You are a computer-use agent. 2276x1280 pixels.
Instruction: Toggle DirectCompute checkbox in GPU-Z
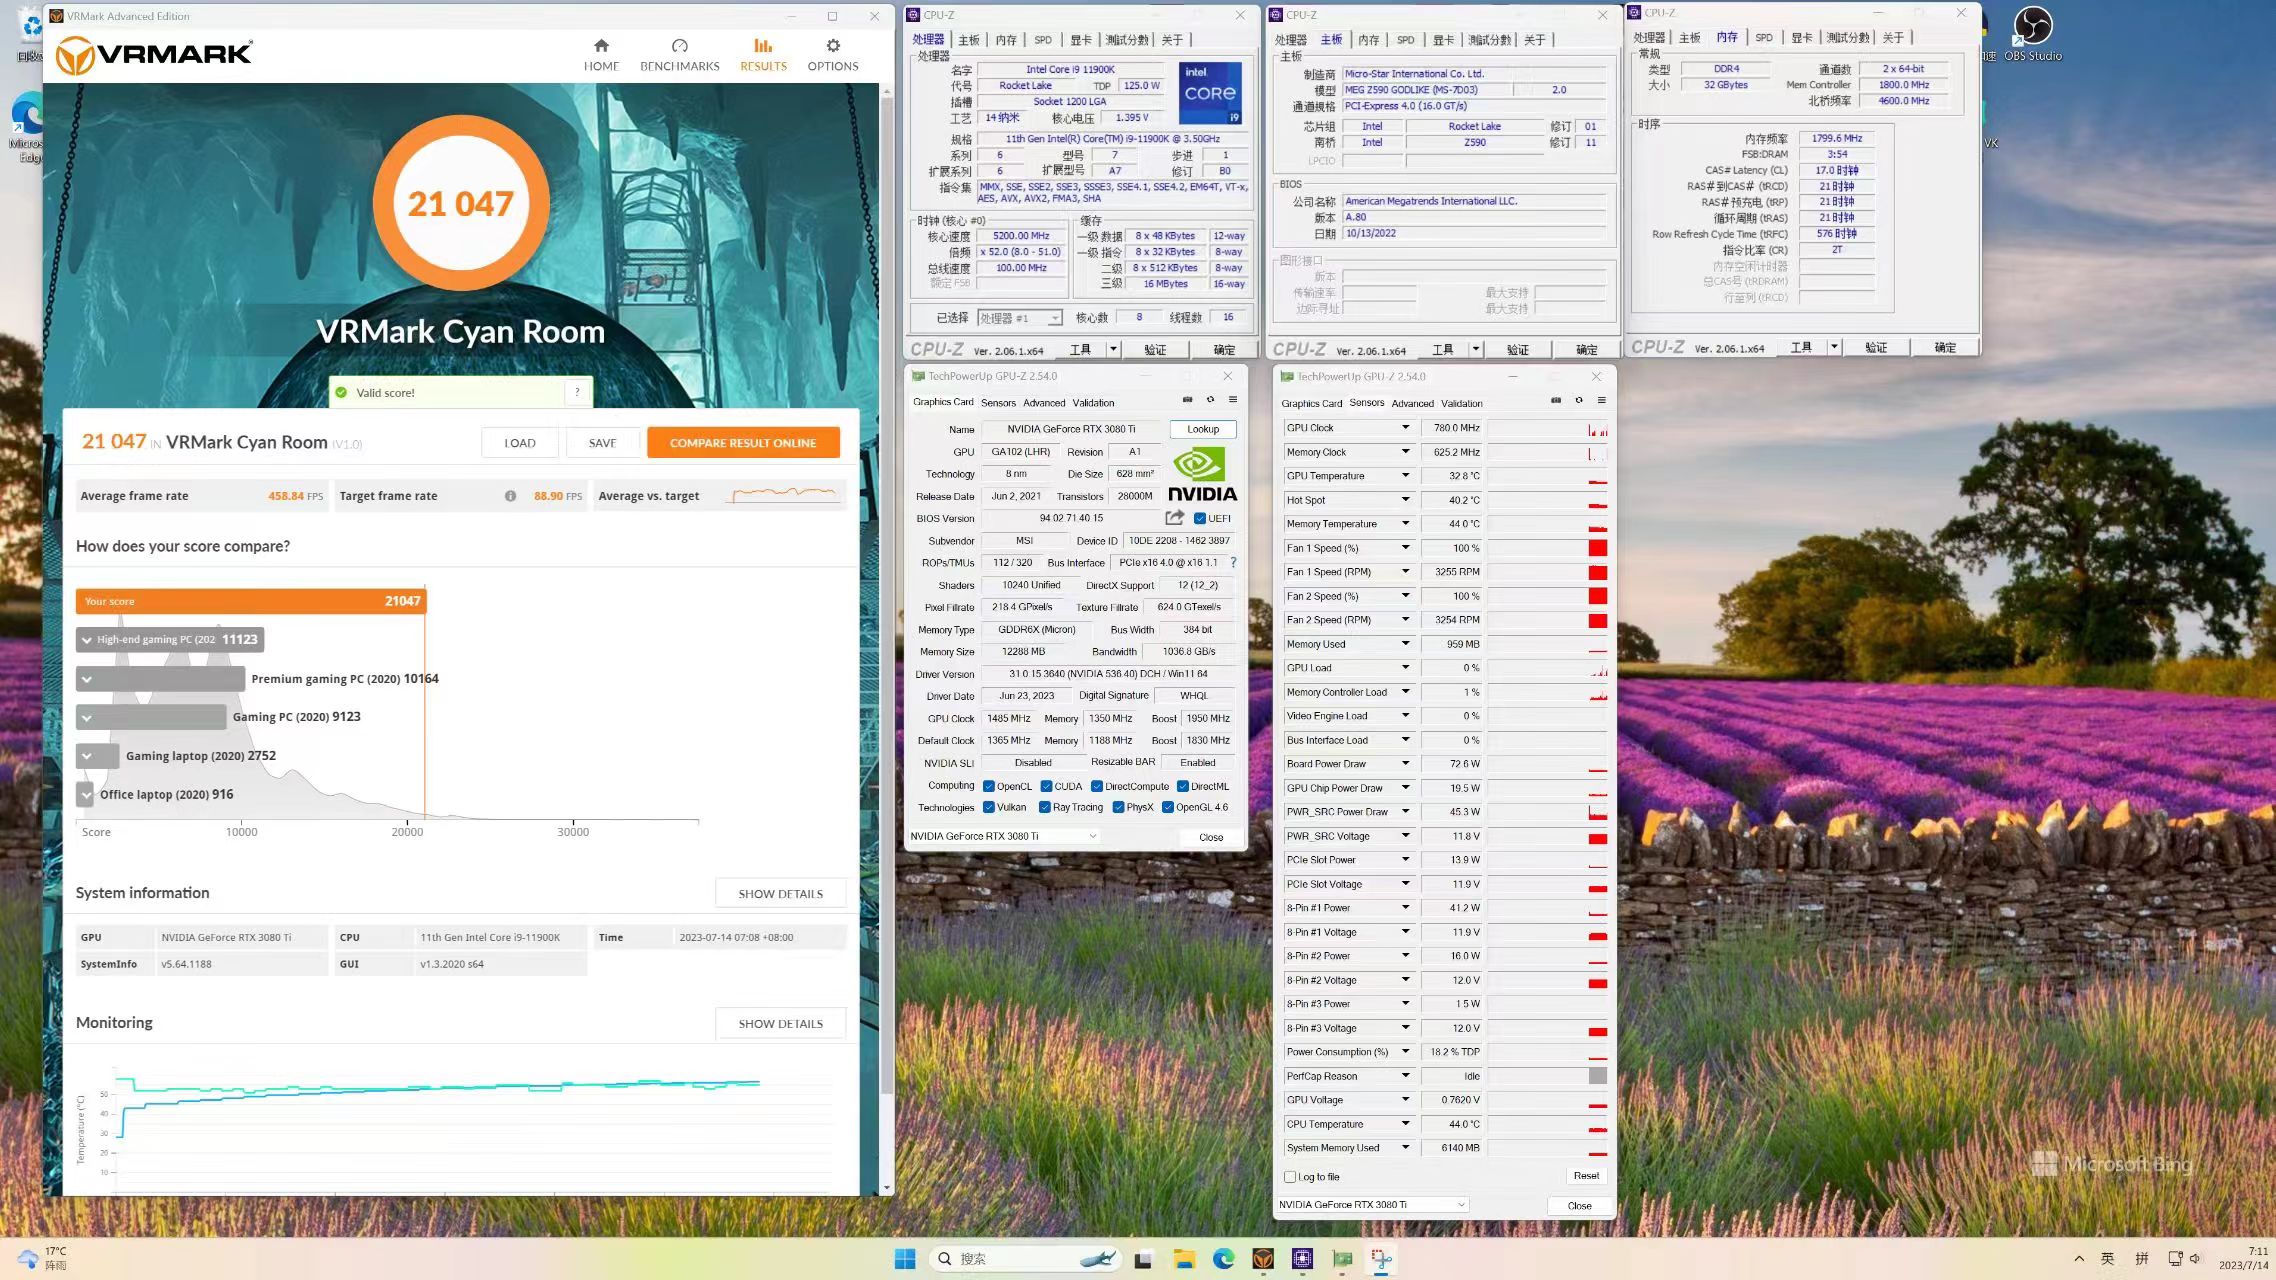1096,786
